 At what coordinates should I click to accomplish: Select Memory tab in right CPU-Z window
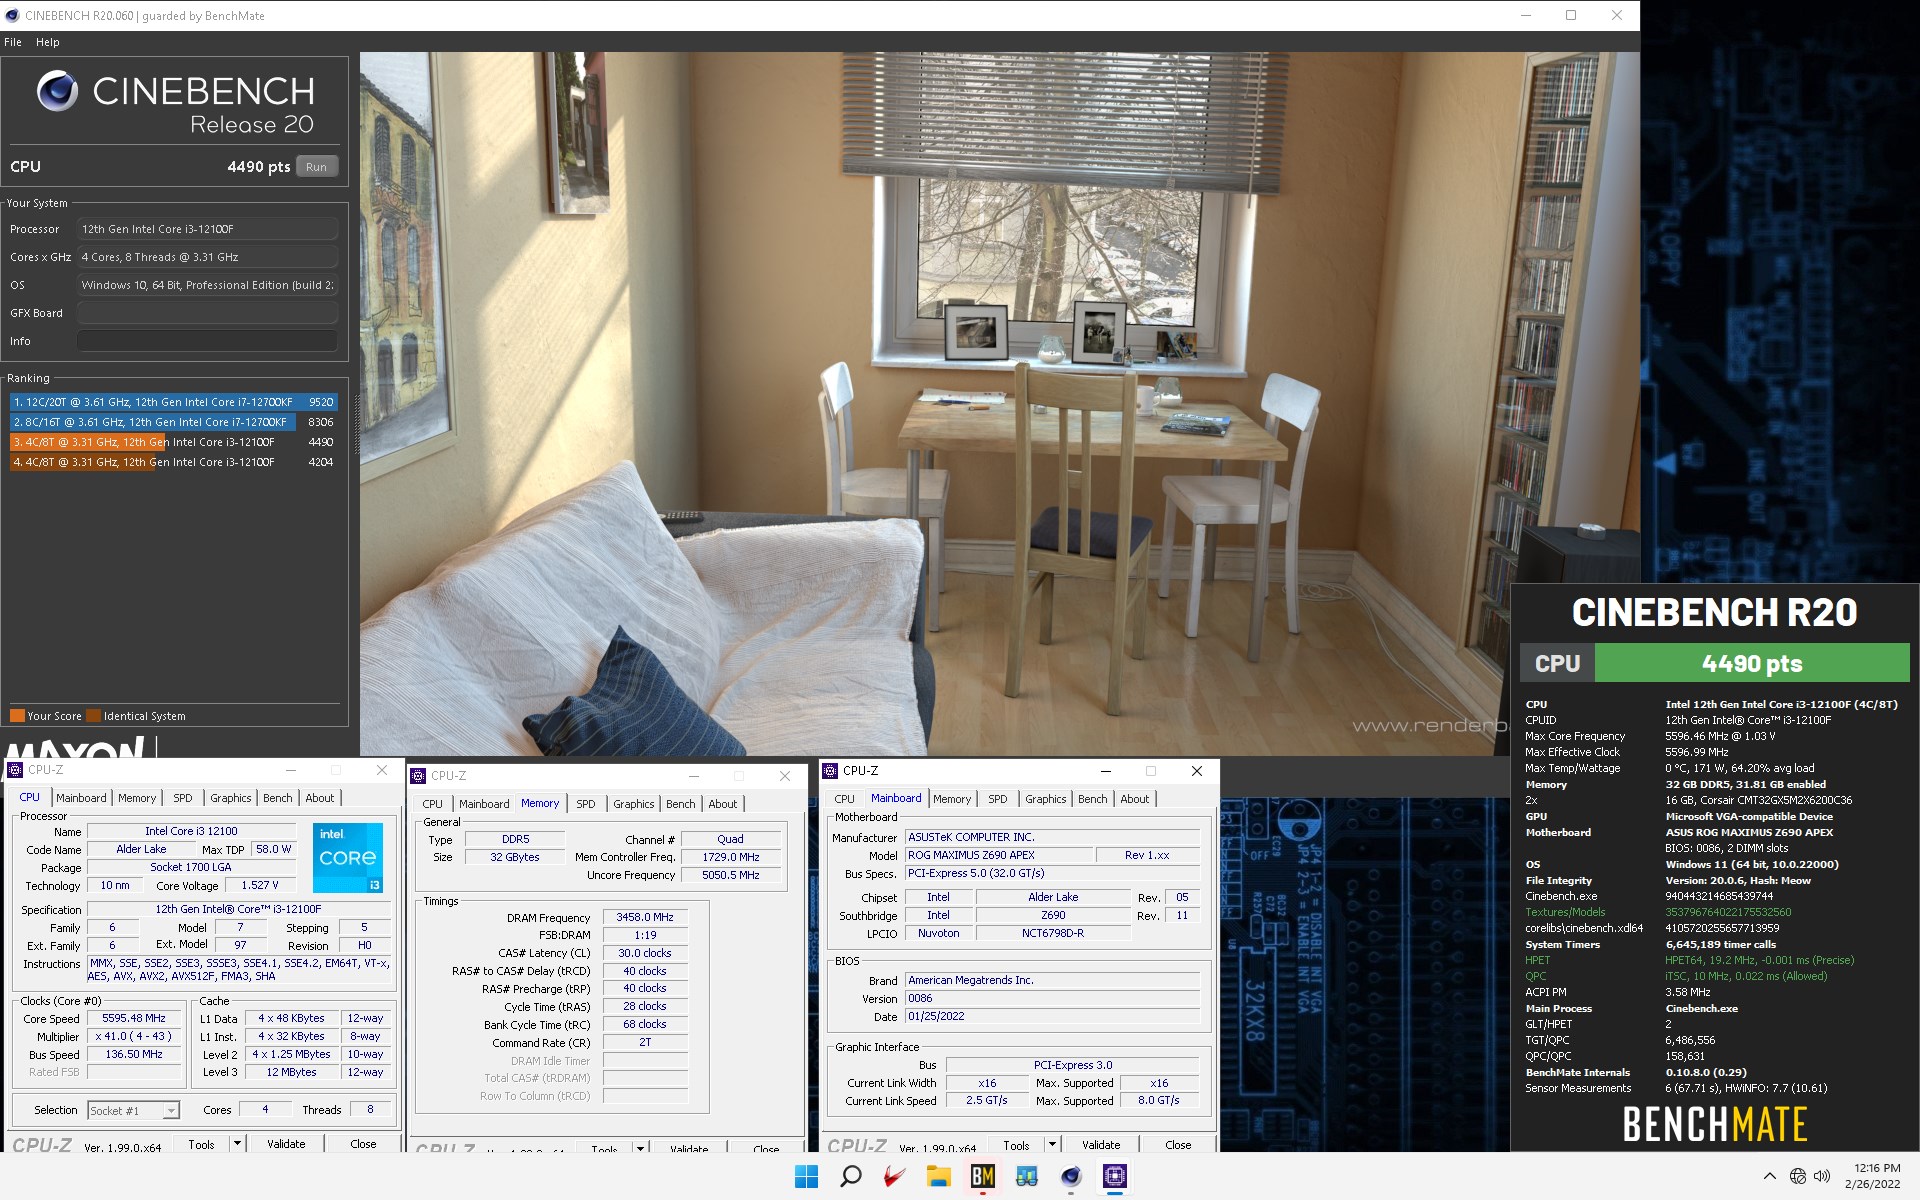(952, 799)
